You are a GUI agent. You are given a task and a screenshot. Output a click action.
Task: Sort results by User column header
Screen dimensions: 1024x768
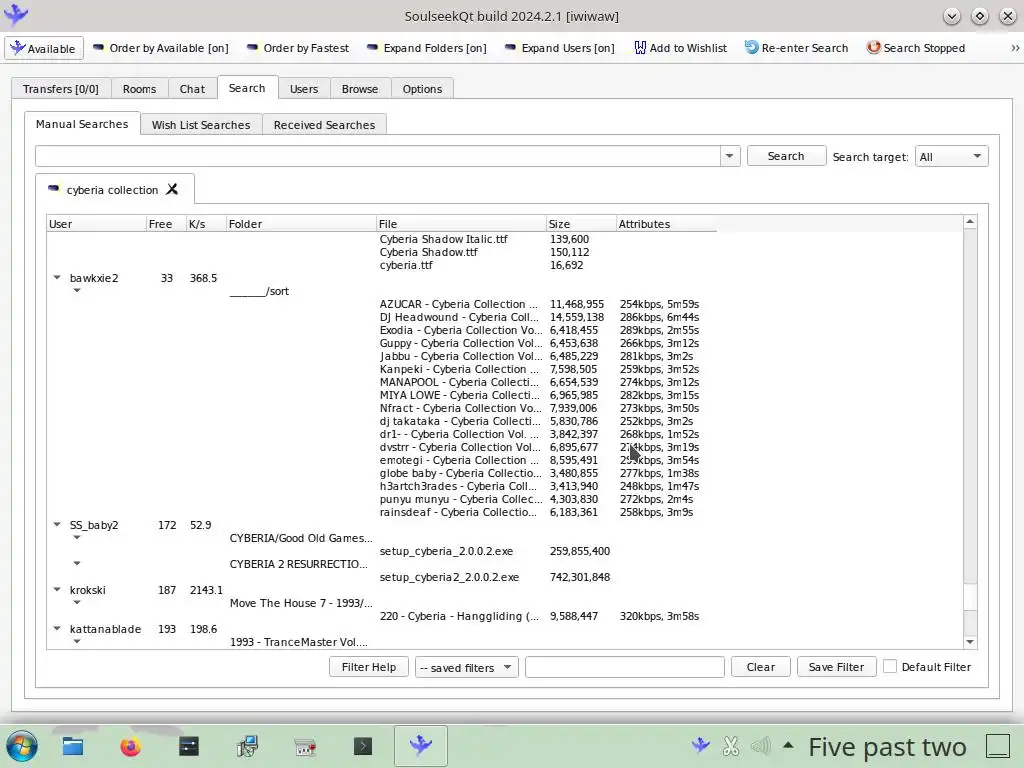96,224
